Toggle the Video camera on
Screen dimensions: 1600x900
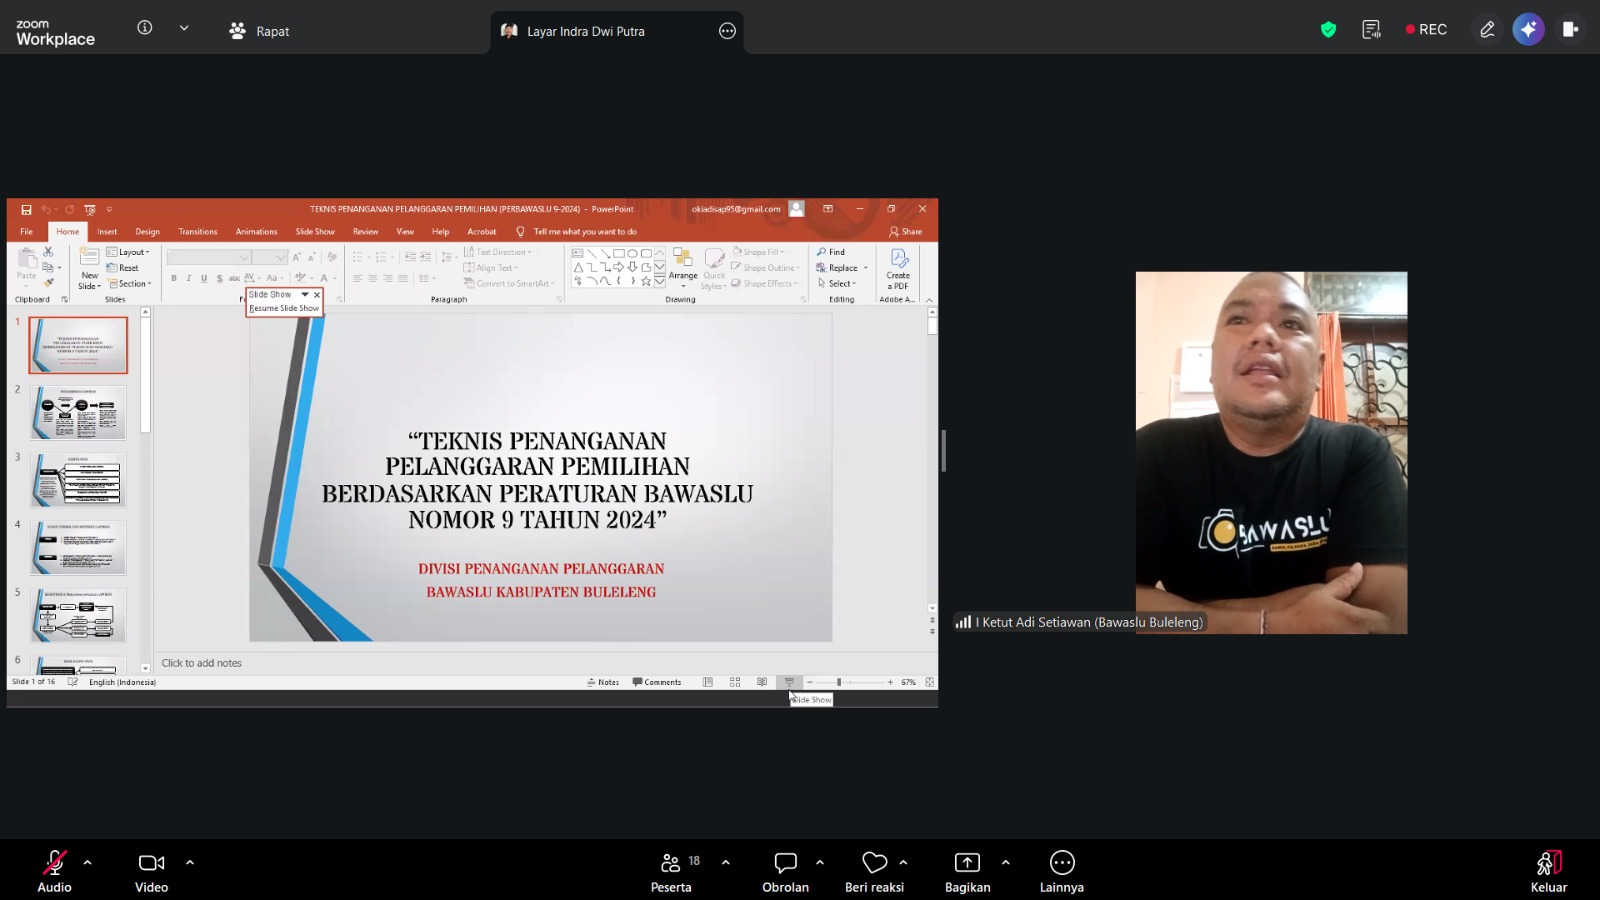pos(152,870)
